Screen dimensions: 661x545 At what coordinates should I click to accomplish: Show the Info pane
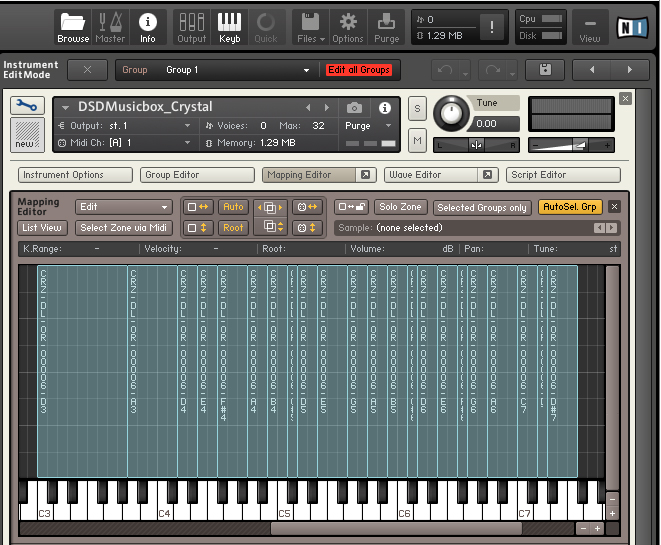click(148, 27)
